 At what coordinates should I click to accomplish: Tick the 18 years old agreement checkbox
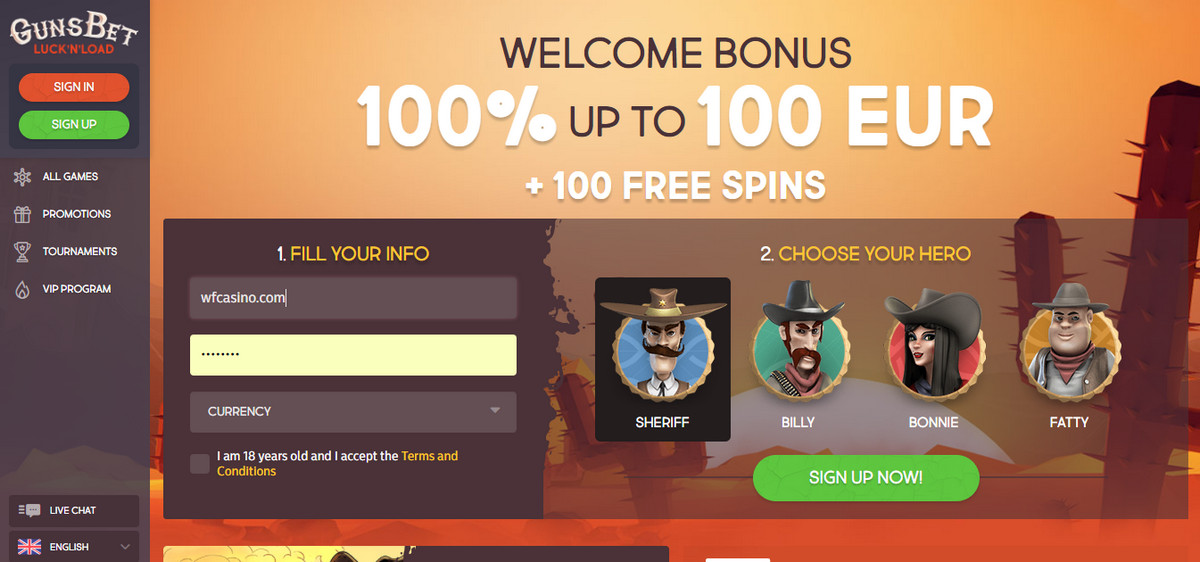click(200, 464)
